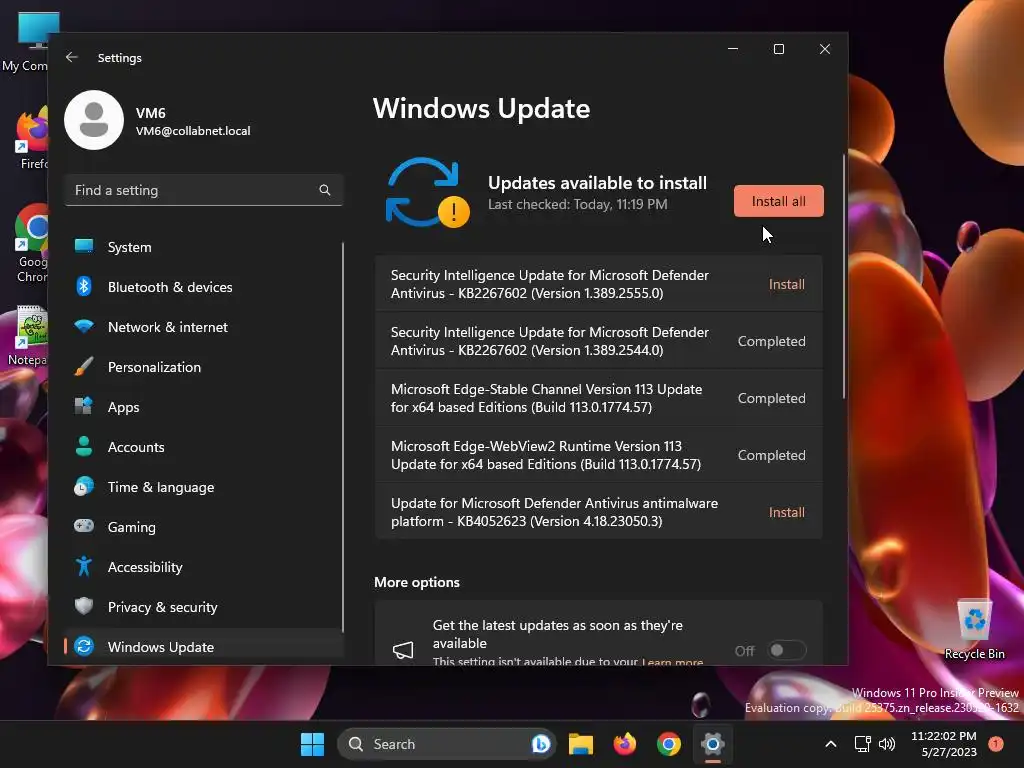Show hidden tray icons chevron
Viewport: 1024px width, 768px height.
tap(831, 744)
